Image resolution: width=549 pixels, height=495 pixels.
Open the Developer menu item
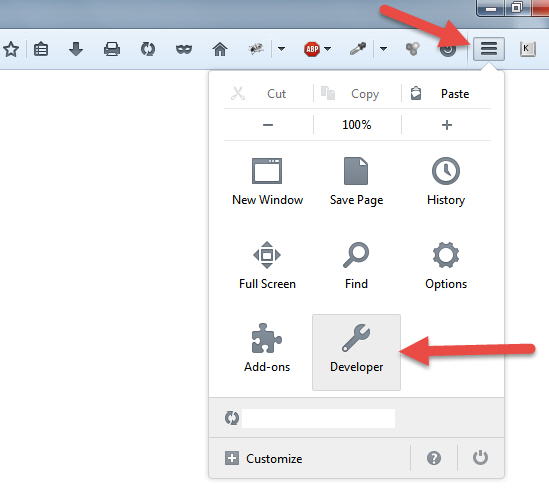click(x=356, y=352)
